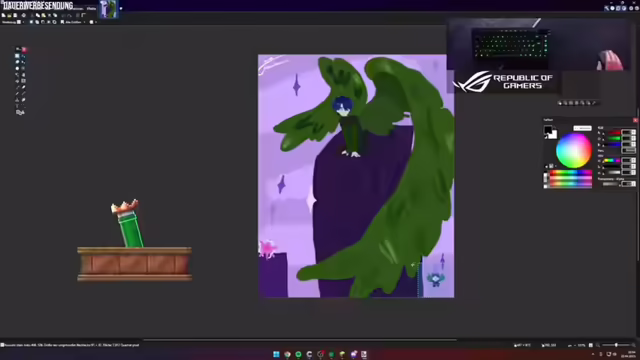Click the Open file toolbar icon

(x=9, y=15)
